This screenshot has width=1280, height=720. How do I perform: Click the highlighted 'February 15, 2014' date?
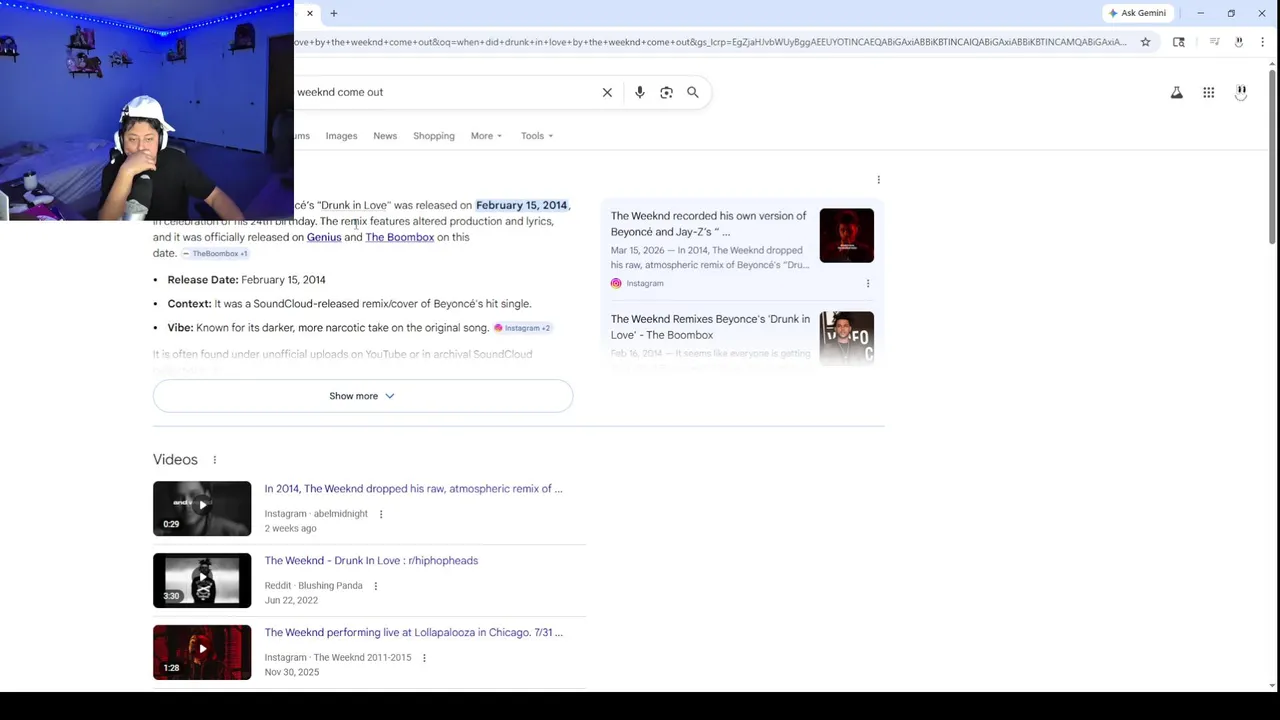[x=521, y=205]
